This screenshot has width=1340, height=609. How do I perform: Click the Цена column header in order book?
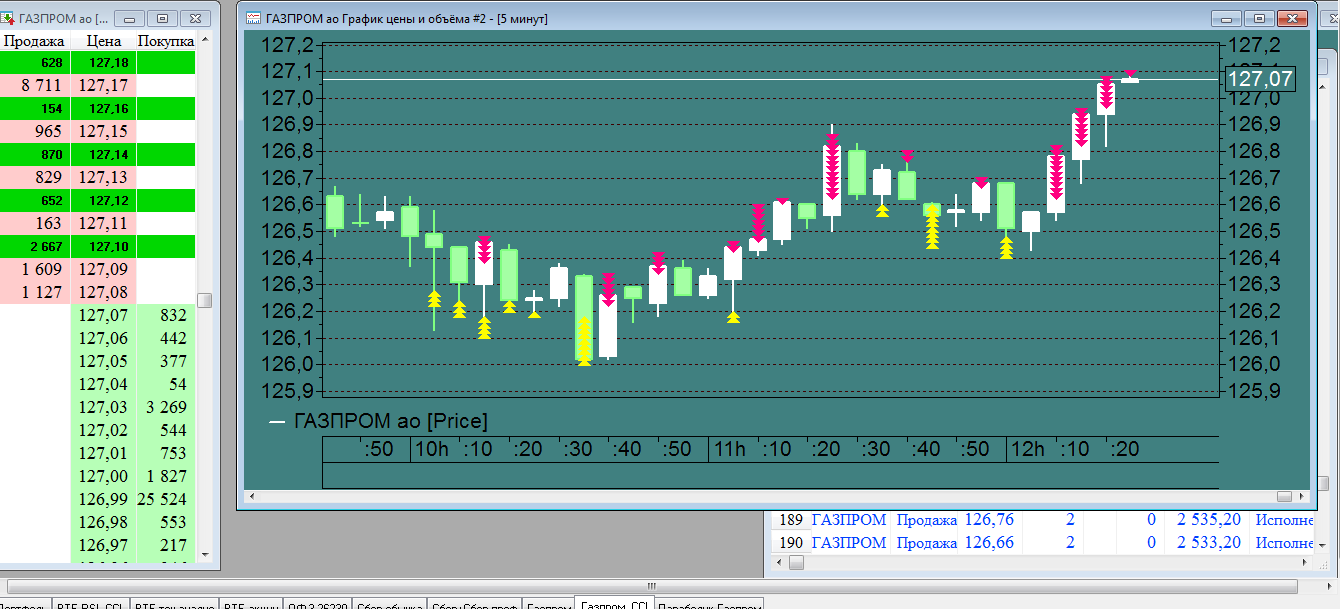104,41
